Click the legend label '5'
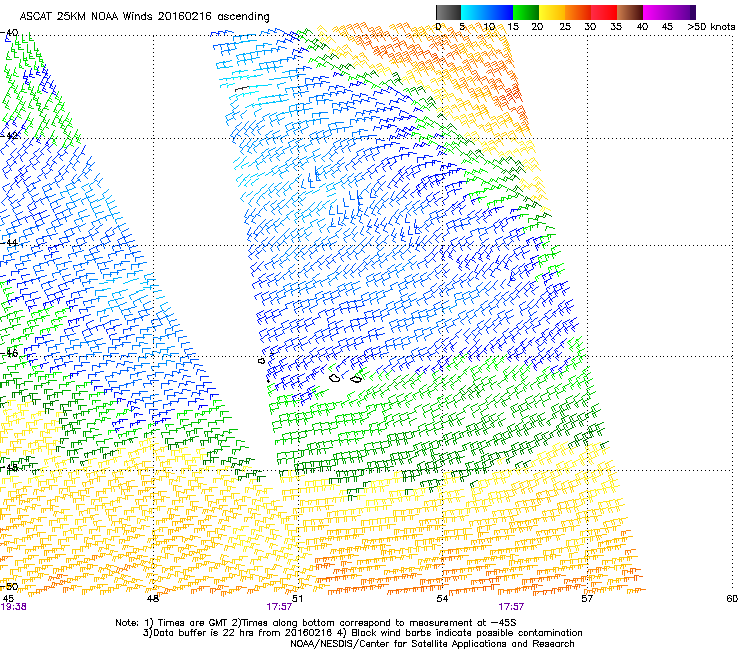Image resolution: width=740 pixels, height=650 pixels. tap(462, 27)
